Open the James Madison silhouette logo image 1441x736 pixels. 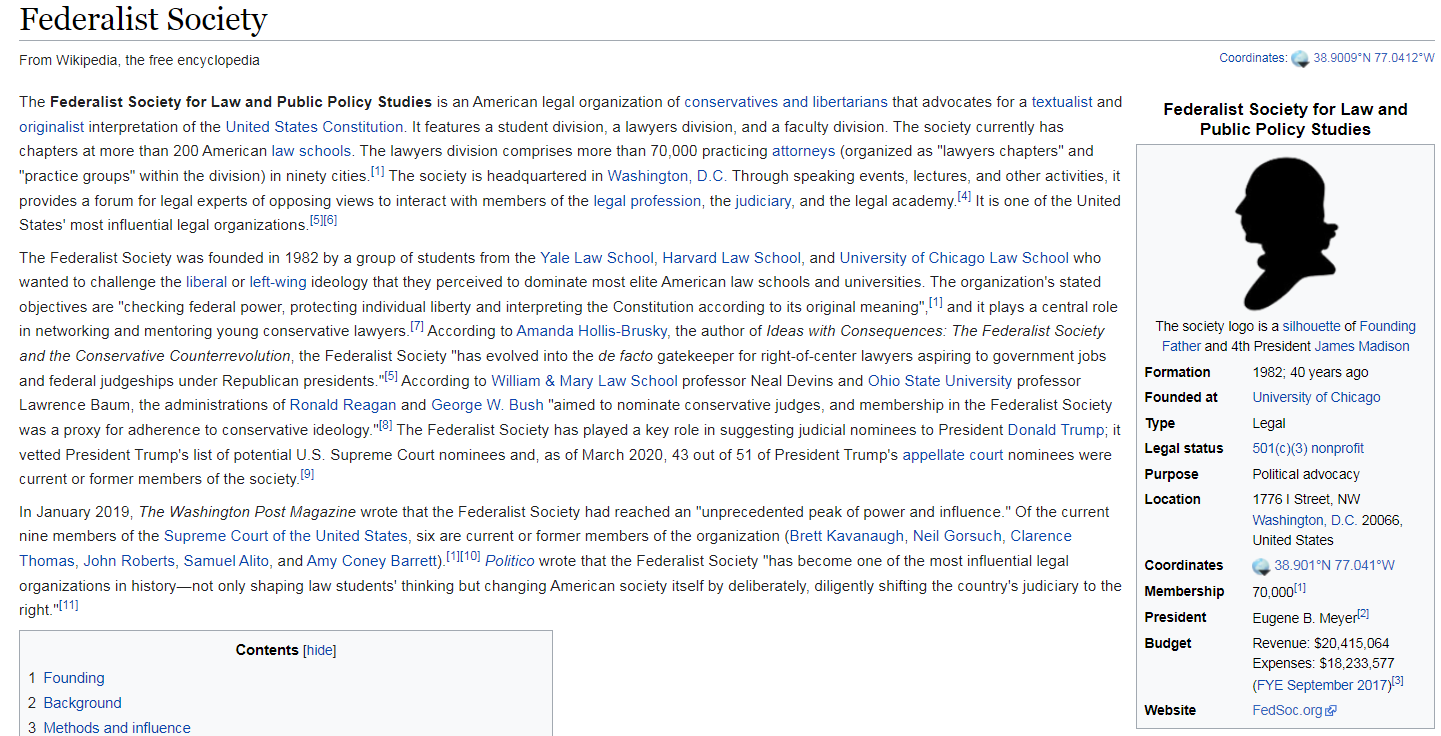coord(1285,233)
